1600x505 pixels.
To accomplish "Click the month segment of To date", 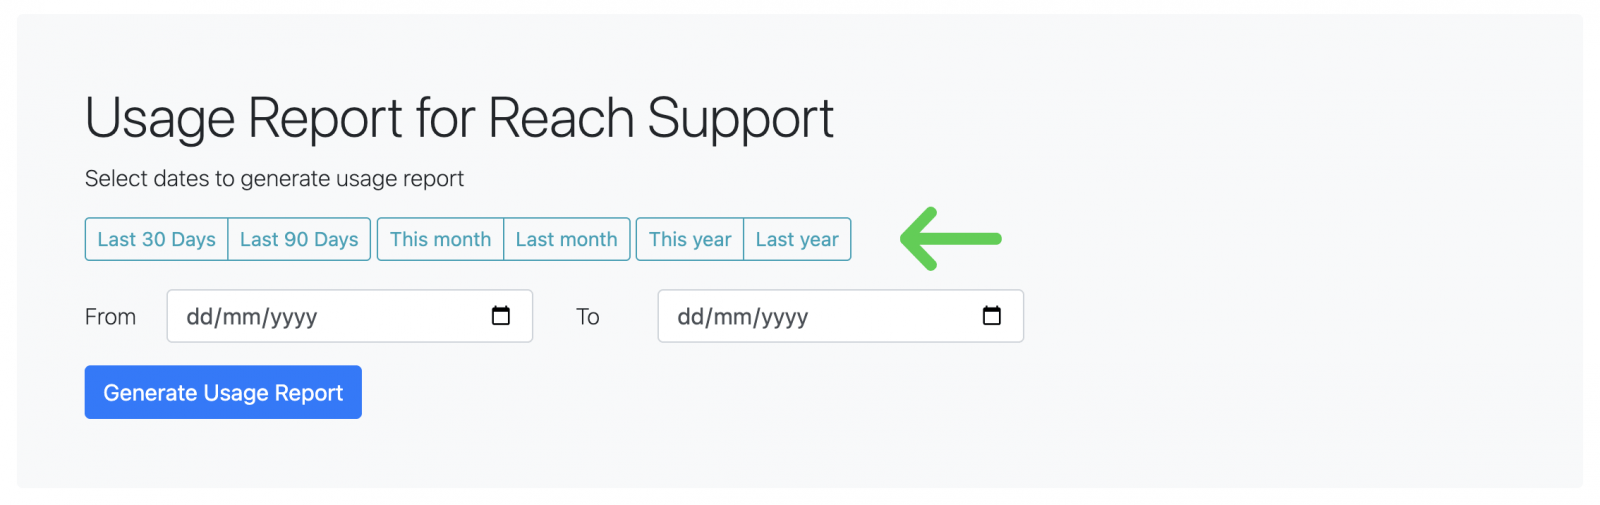I will click(732, 317).
